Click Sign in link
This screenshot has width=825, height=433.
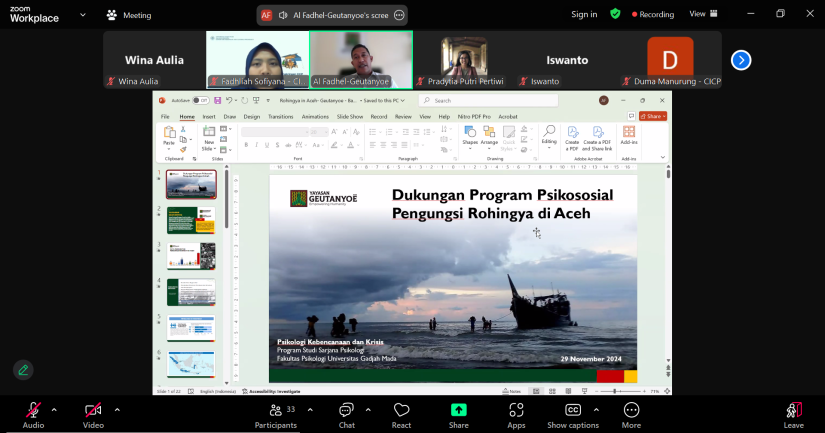(584, 14)
